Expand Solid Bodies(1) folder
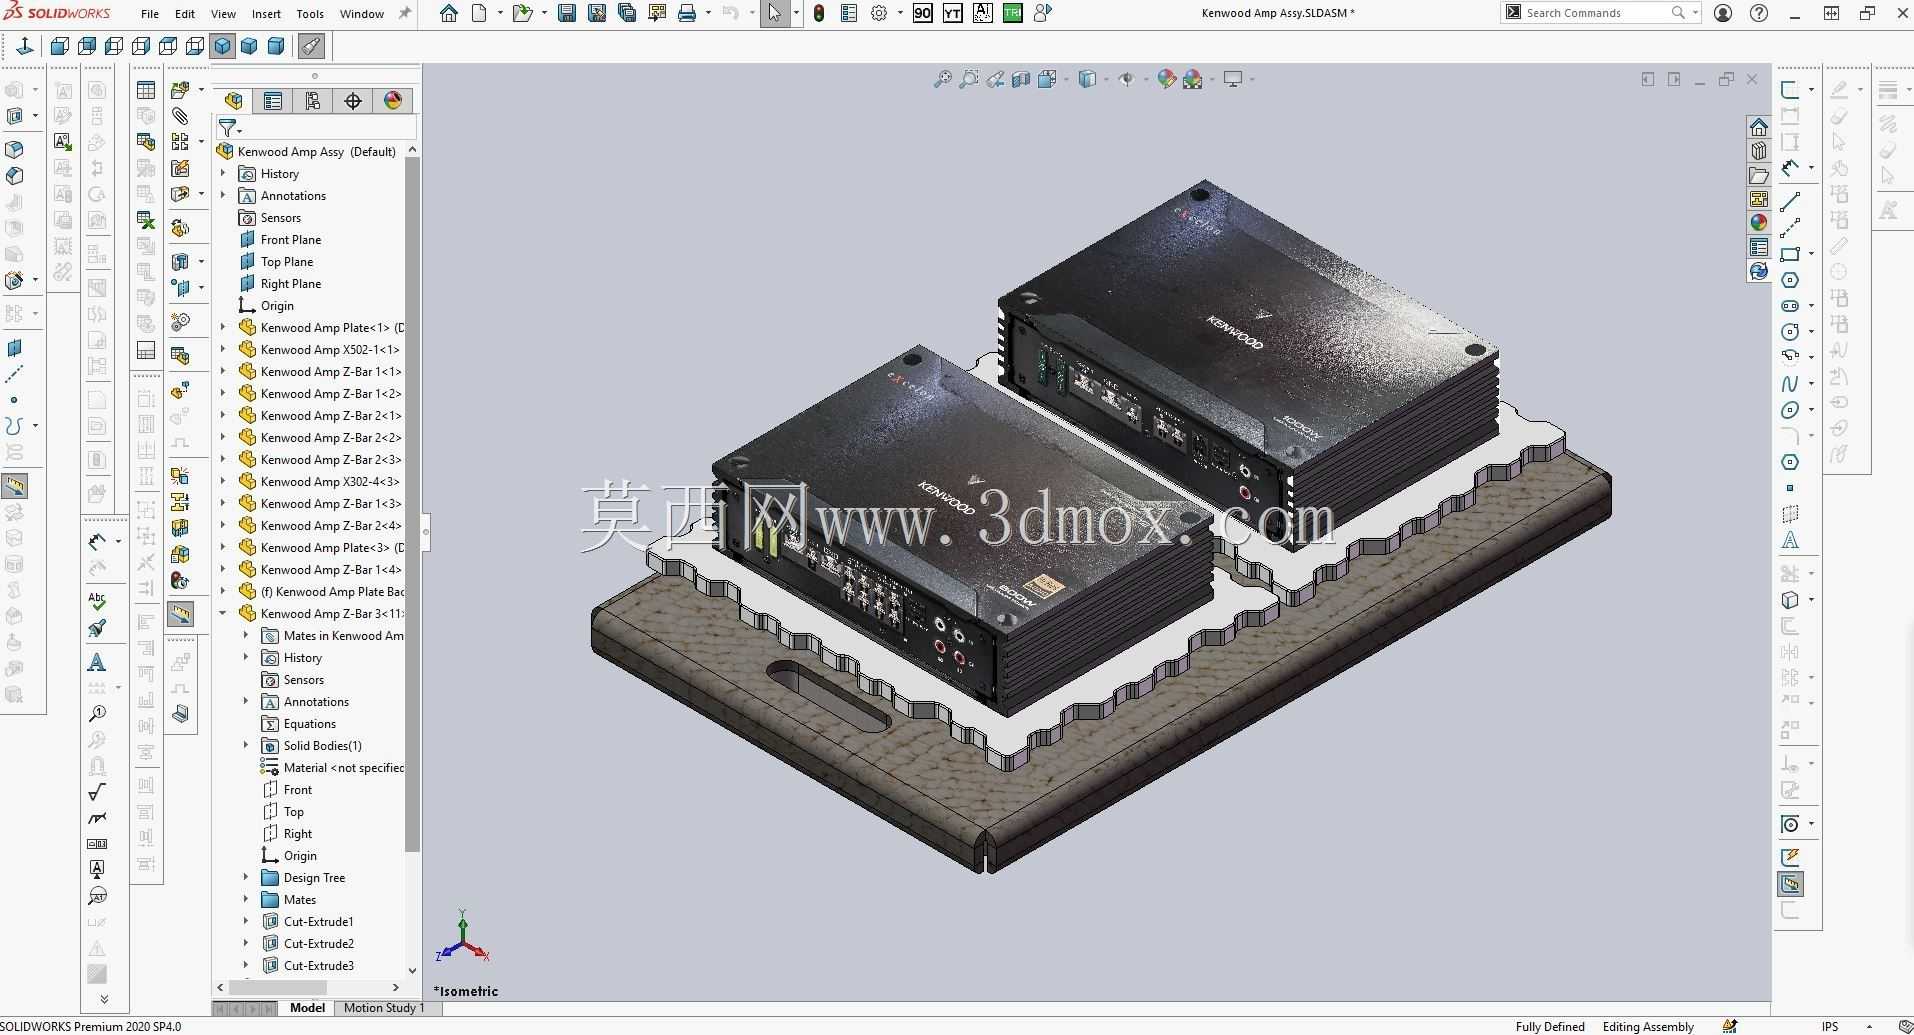This screenshot has width=1914, height=1035. point(246,745)
